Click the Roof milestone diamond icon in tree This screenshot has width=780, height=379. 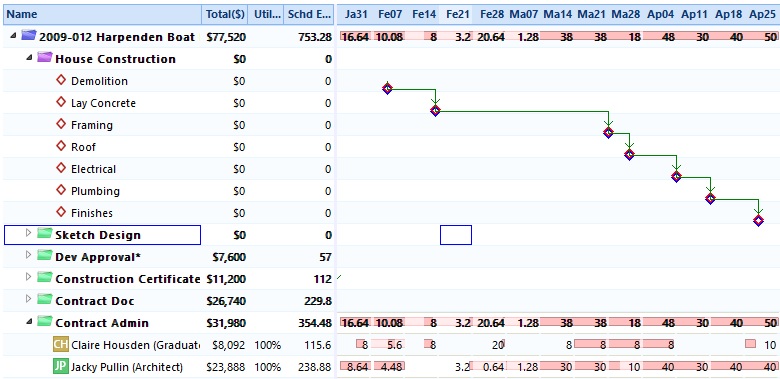(61, 145)
